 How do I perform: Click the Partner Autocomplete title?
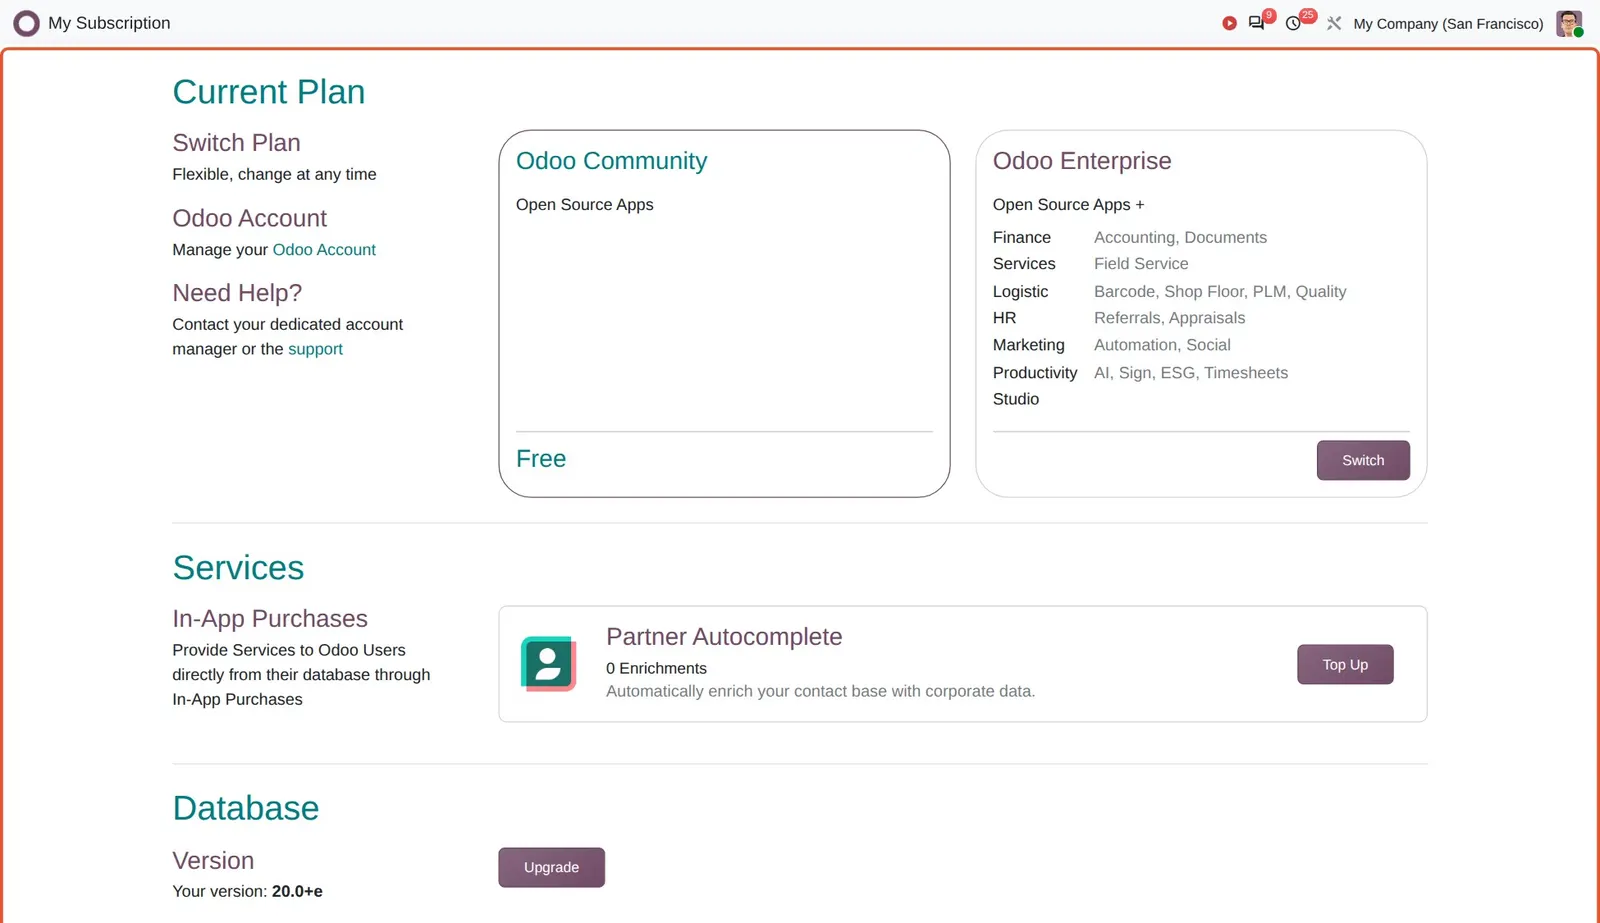[x=724, y=637]
